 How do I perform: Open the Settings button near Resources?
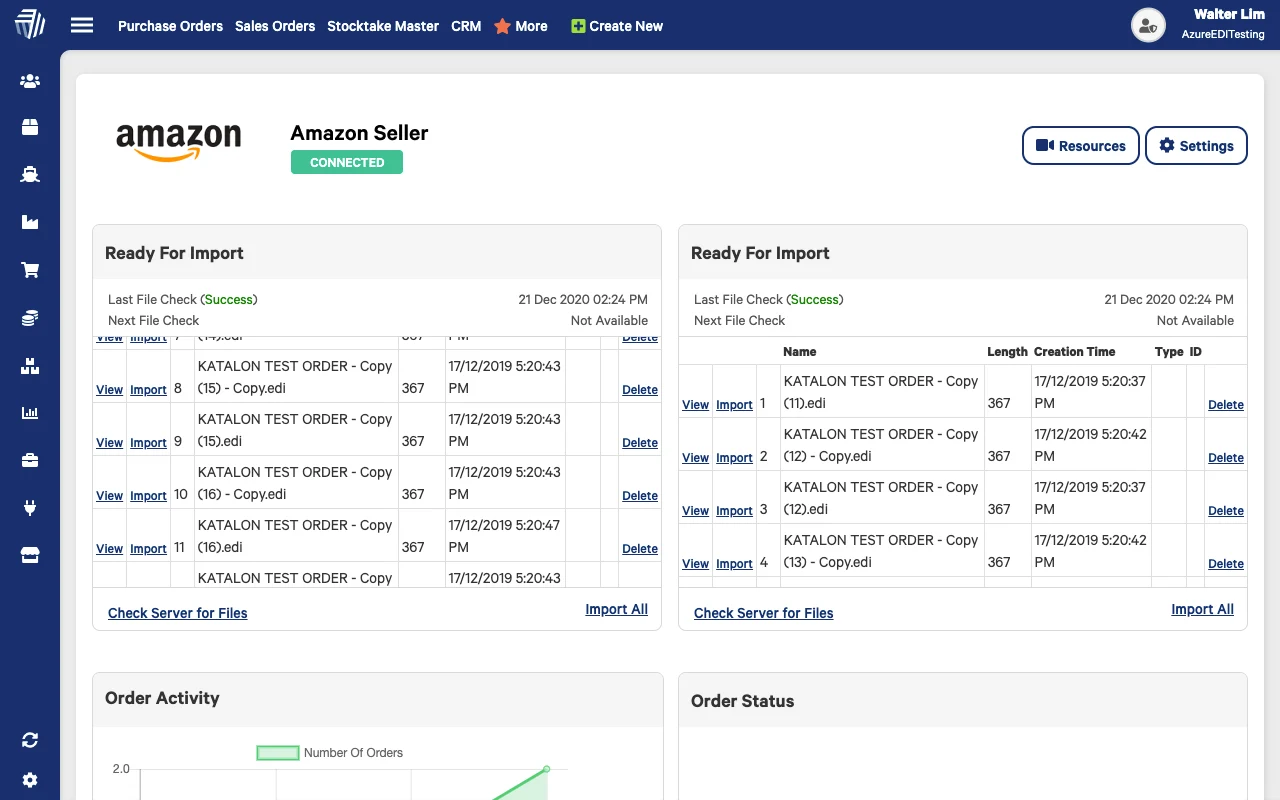[x=1196, y=145]
